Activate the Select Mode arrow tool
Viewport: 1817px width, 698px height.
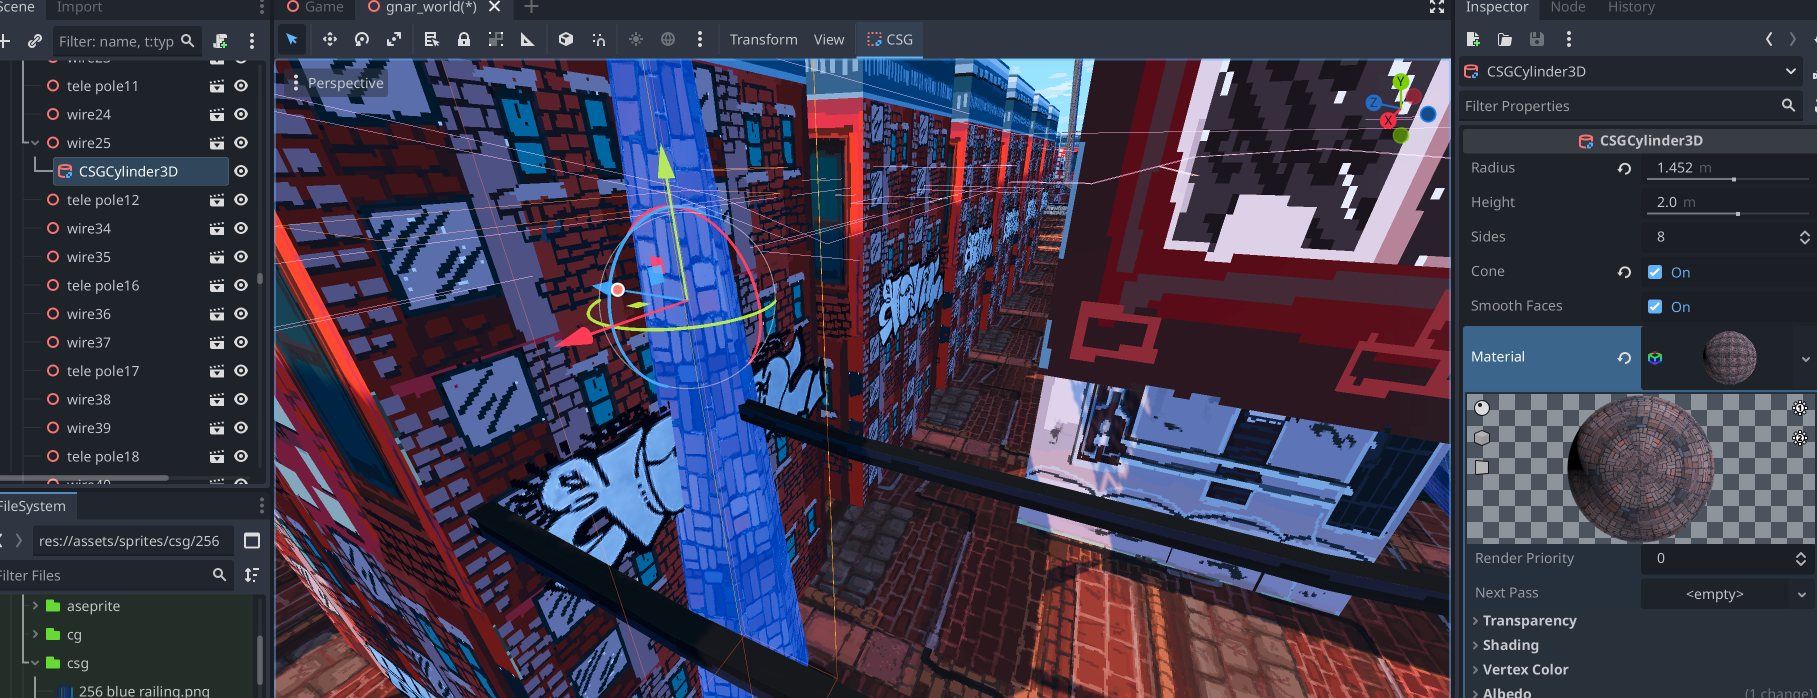coord(292,39)
